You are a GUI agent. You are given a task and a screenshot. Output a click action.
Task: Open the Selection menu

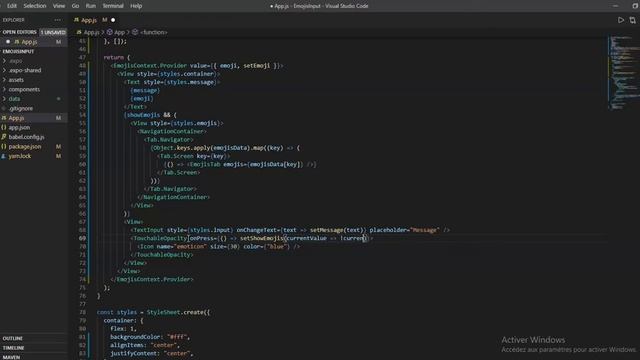click(x=35, y=6)
